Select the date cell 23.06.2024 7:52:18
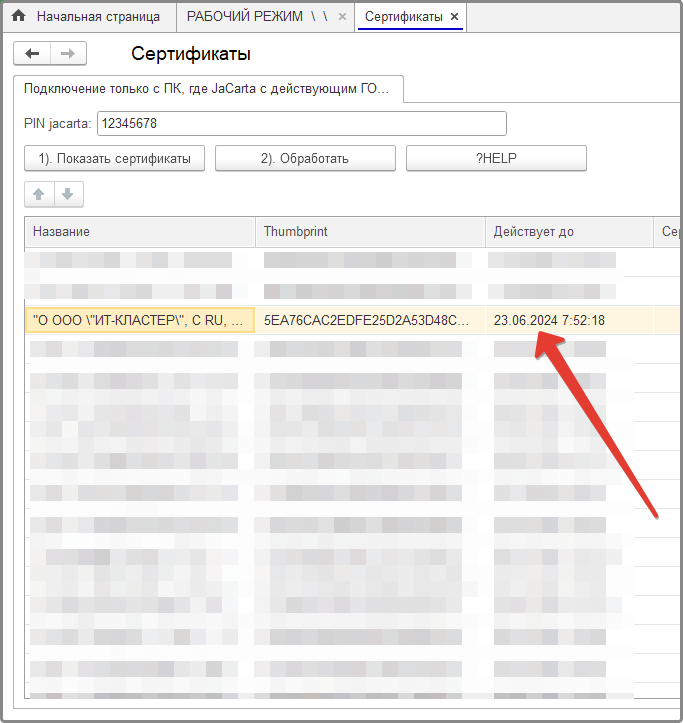 coord(569,320)
